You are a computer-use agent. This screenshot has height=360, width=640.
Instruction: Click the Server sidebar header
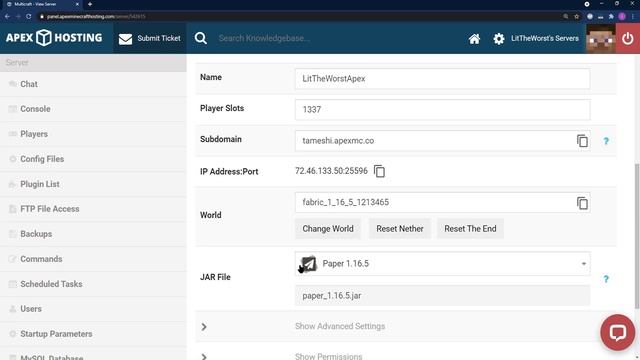click(x=93, y=63)
